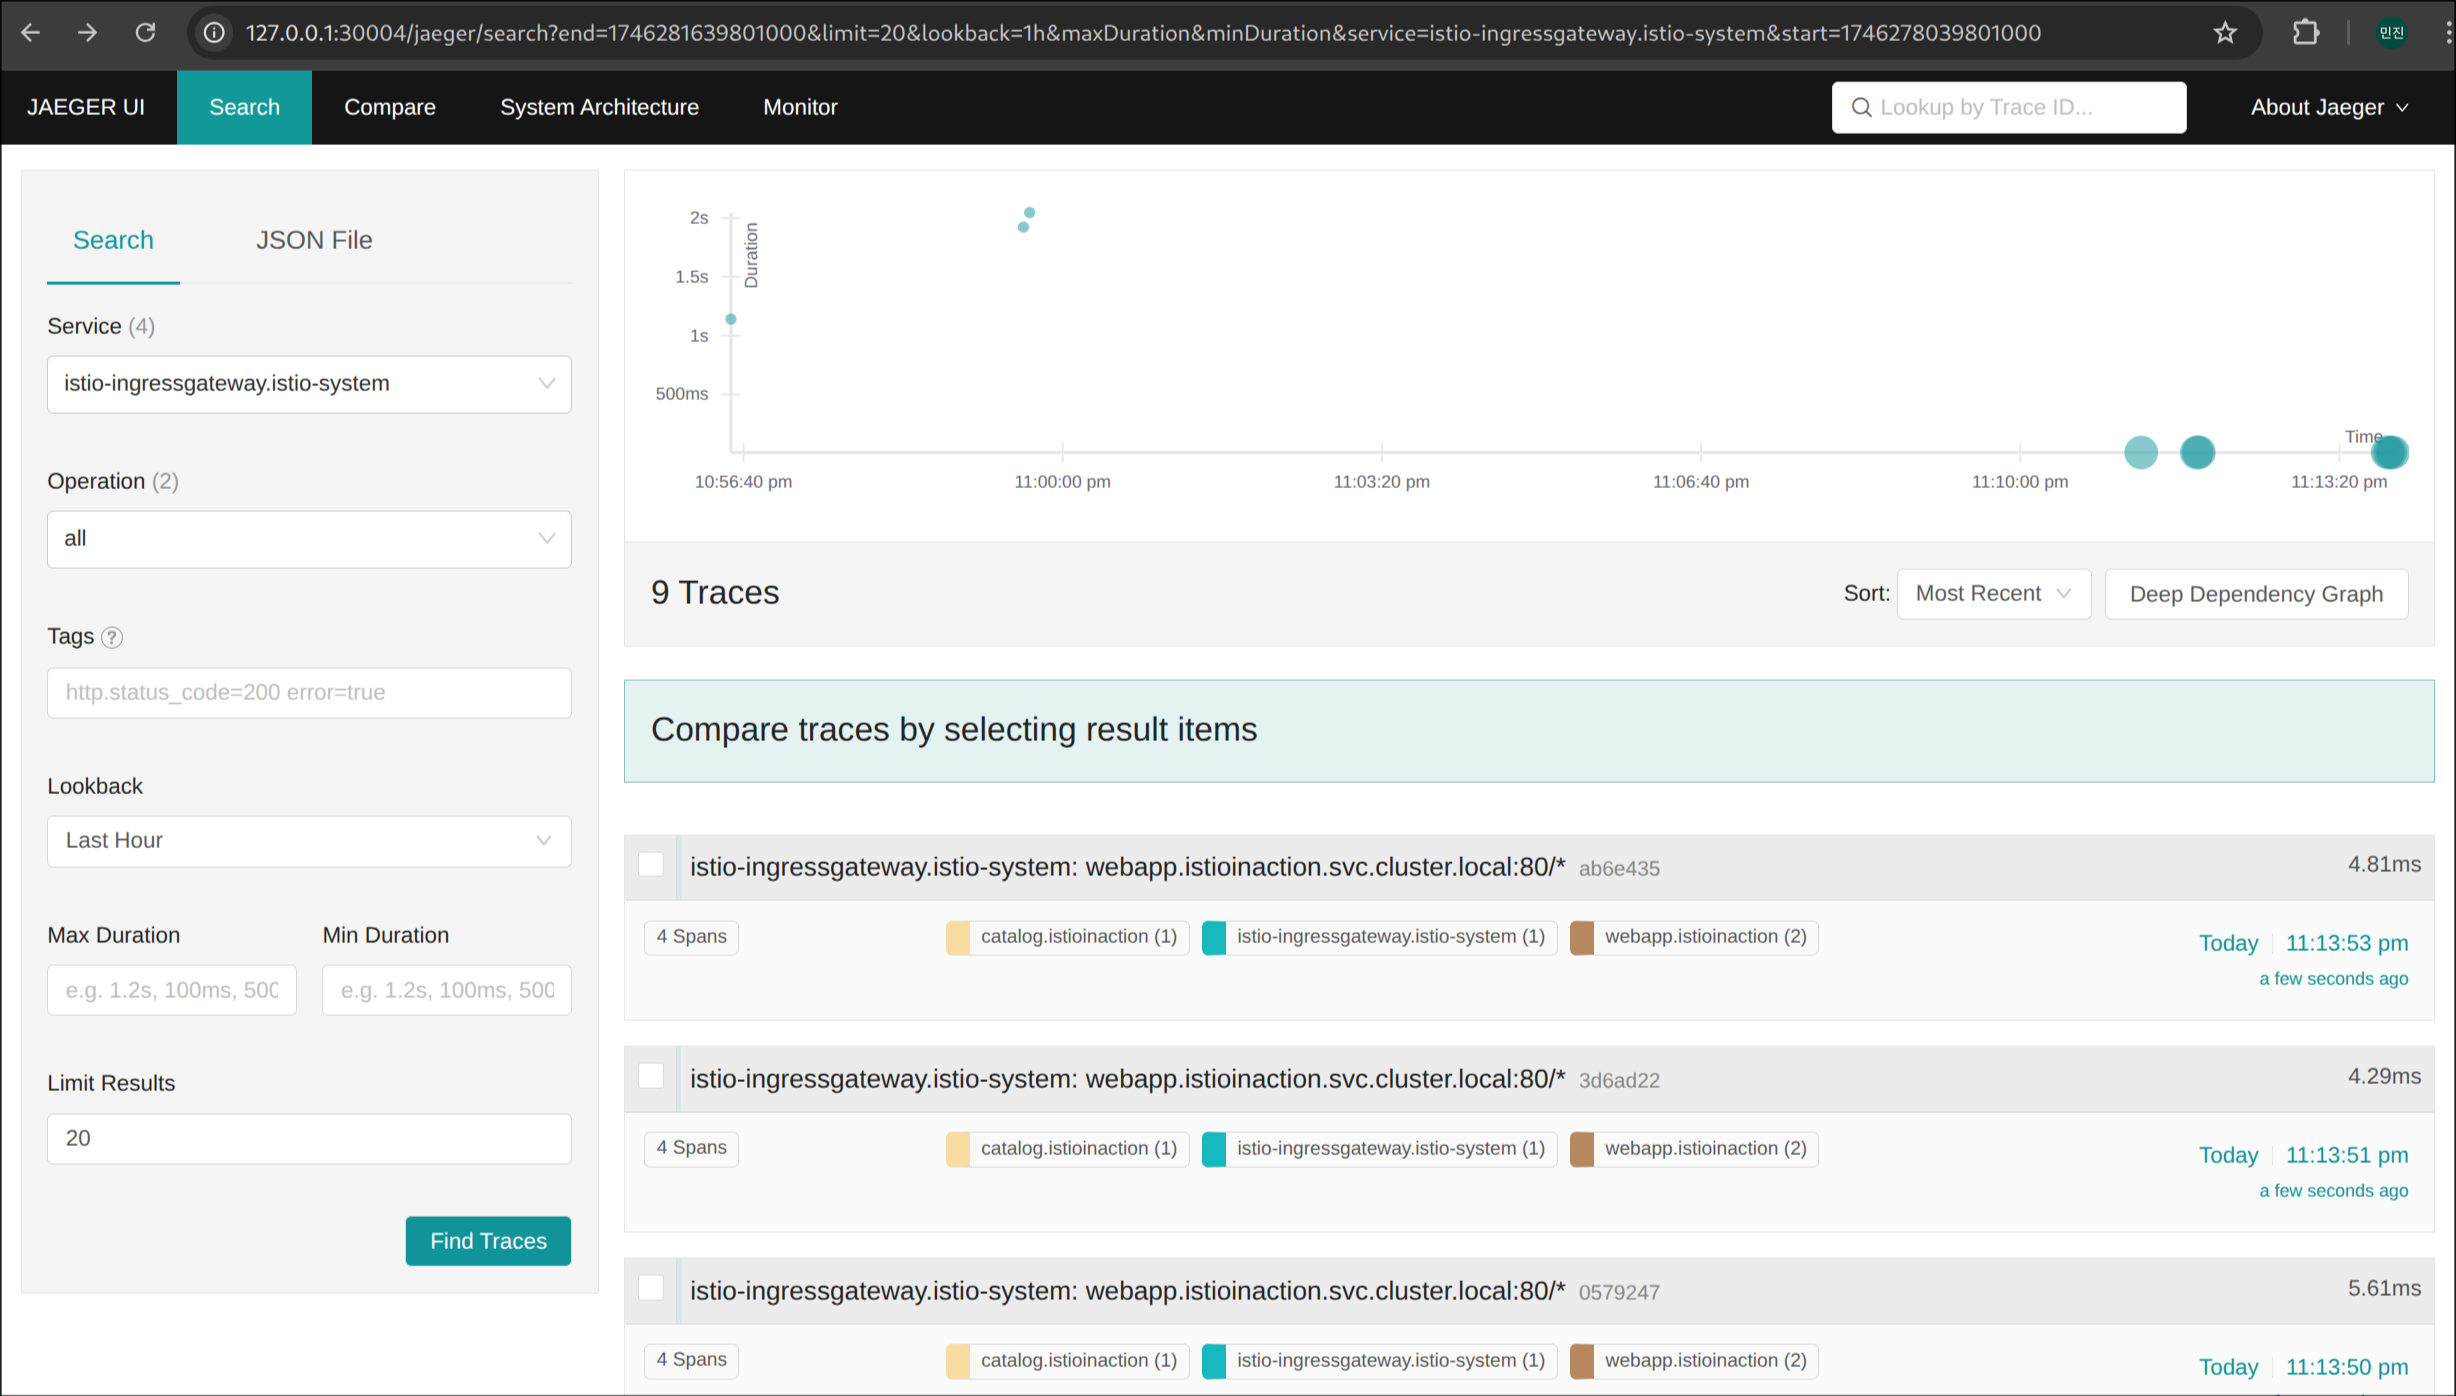Click istio-ingressgateway.istio-system (1) tag in trace 3d6ad22
This screenshot has width=2456, height=1396.
coord(1379,1149)
